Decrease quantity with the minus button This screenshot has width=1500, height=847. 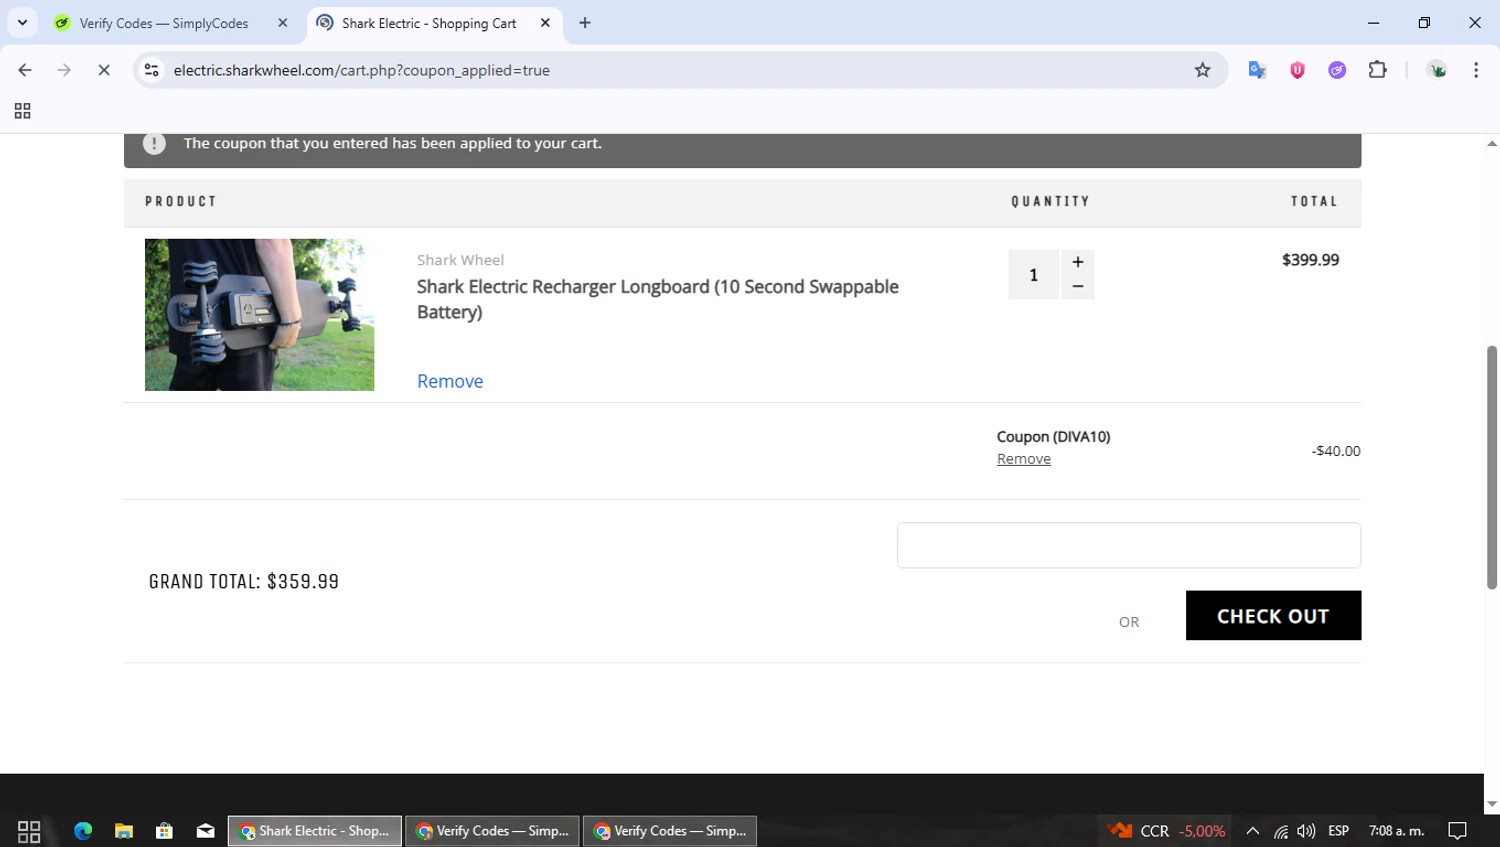[1077, 286]
